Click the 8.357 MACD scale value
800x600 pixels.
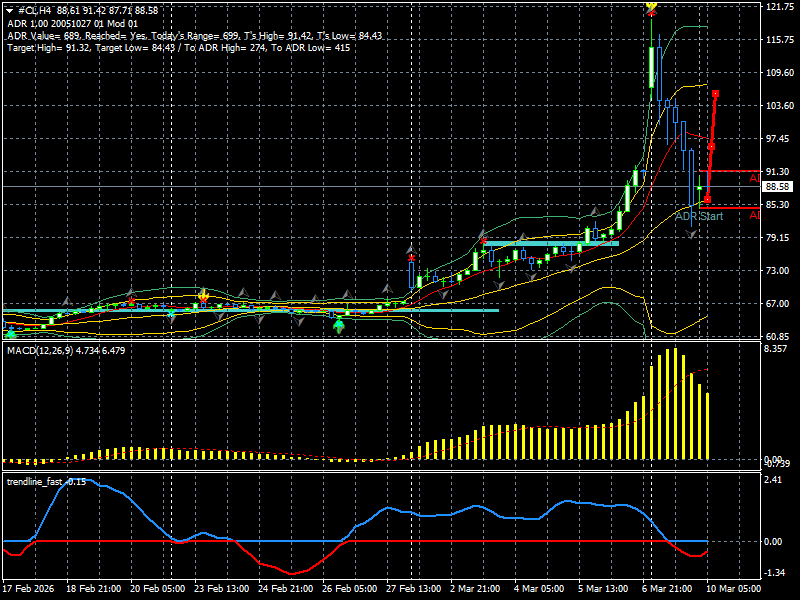click(x=777, y=348)
